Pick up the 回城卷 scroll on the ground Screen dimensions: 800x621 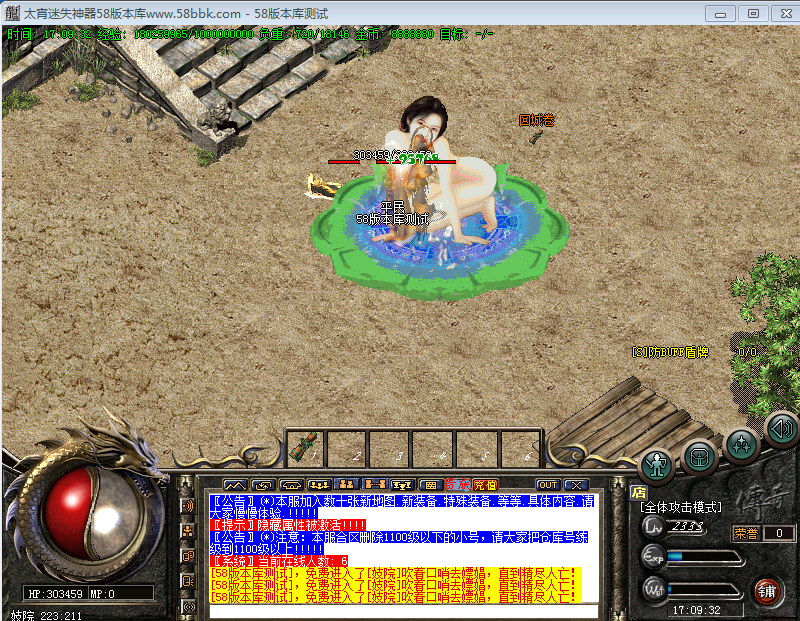click(x=535, y=136)
